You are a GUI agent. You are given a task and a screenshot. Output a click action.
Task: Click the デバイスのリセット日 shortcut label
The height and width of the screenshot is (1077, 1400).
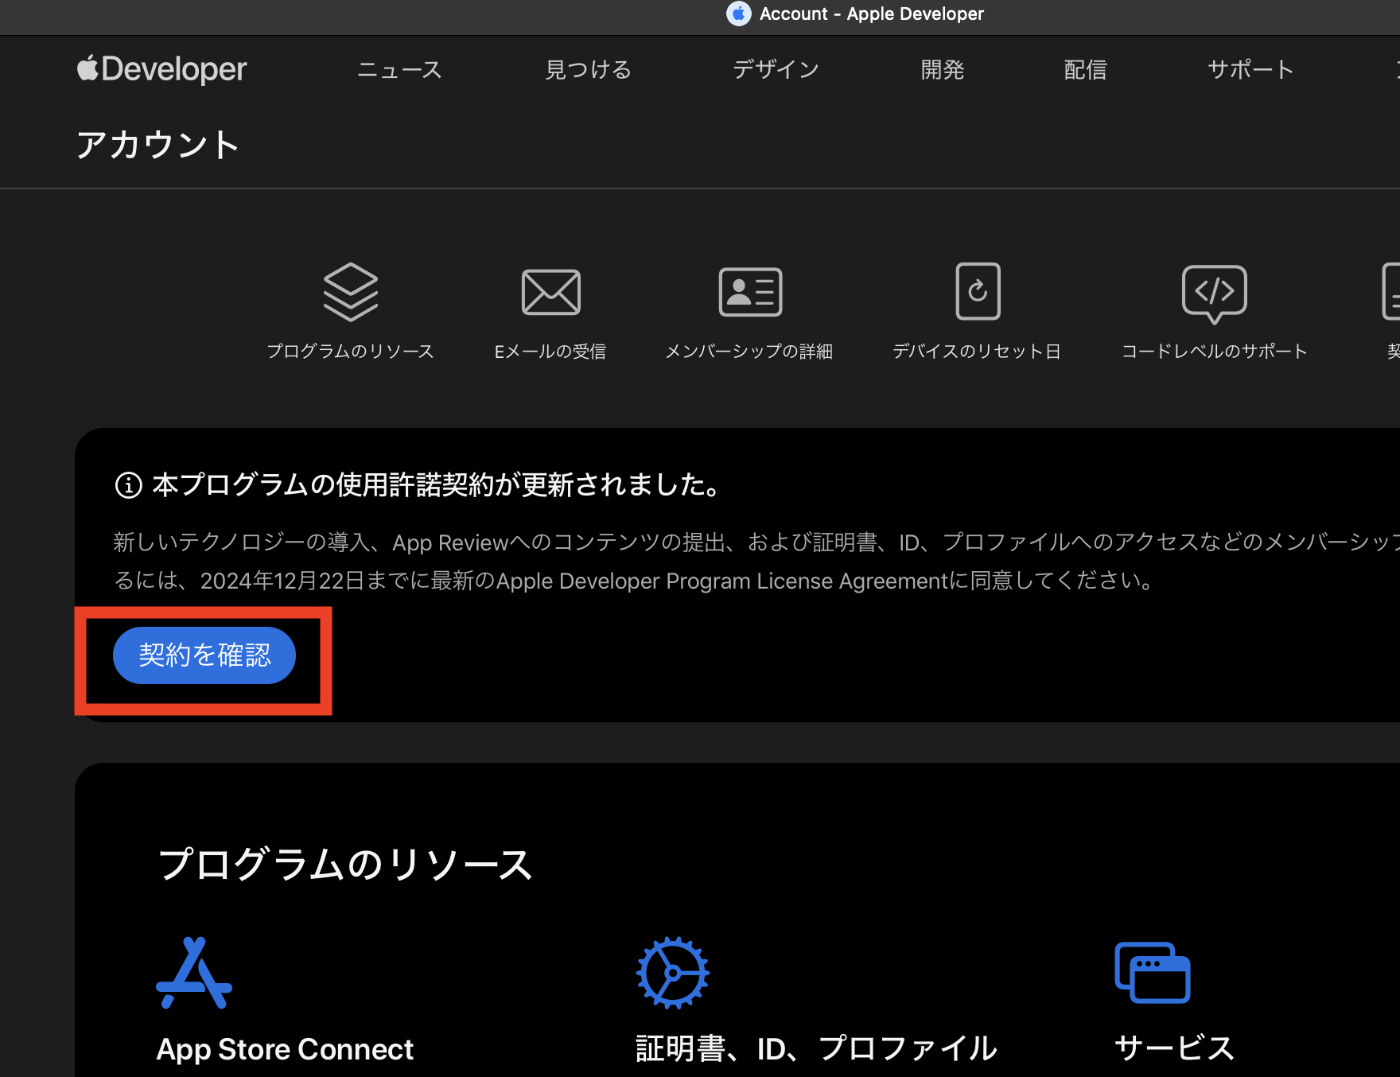[977, 352]
